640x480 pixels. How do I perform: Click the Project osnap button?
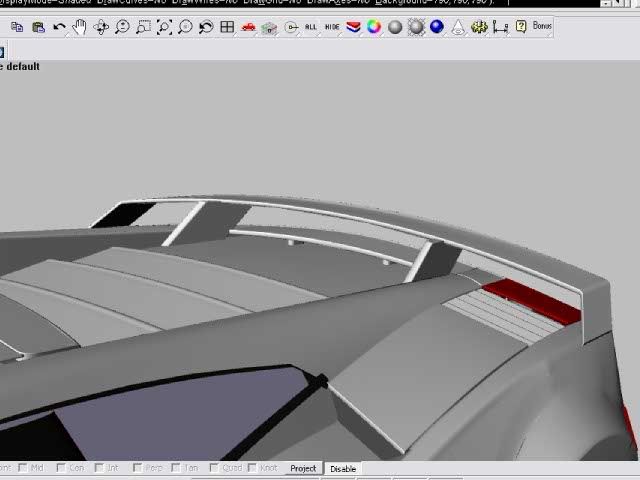(x=303, y=468)
